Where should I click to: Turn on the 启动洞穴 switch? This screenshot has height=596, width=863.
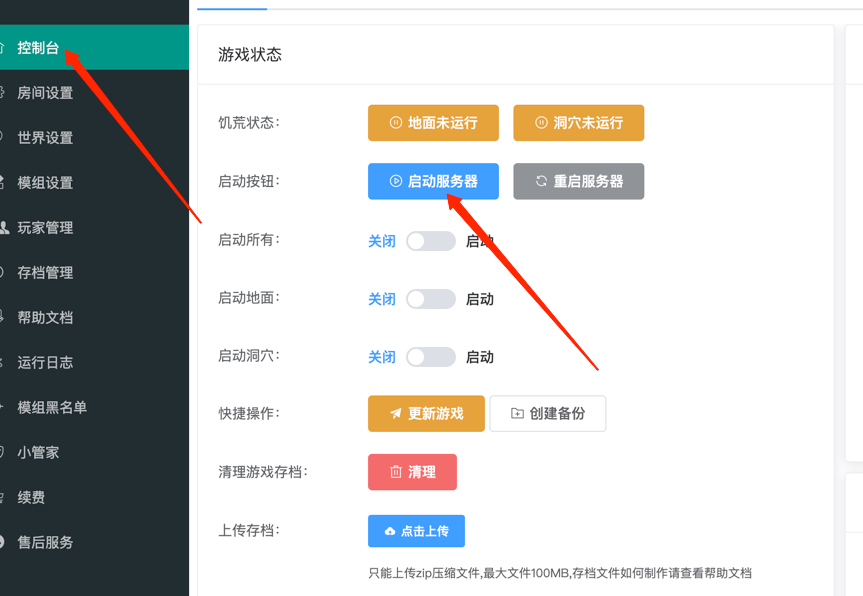point(430,357)
